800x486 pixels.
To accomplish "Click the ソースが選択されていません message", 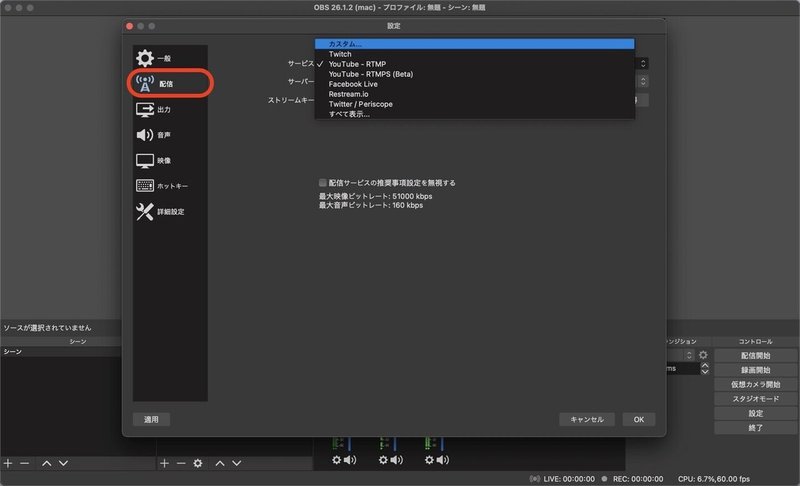I will click(47, 327).
